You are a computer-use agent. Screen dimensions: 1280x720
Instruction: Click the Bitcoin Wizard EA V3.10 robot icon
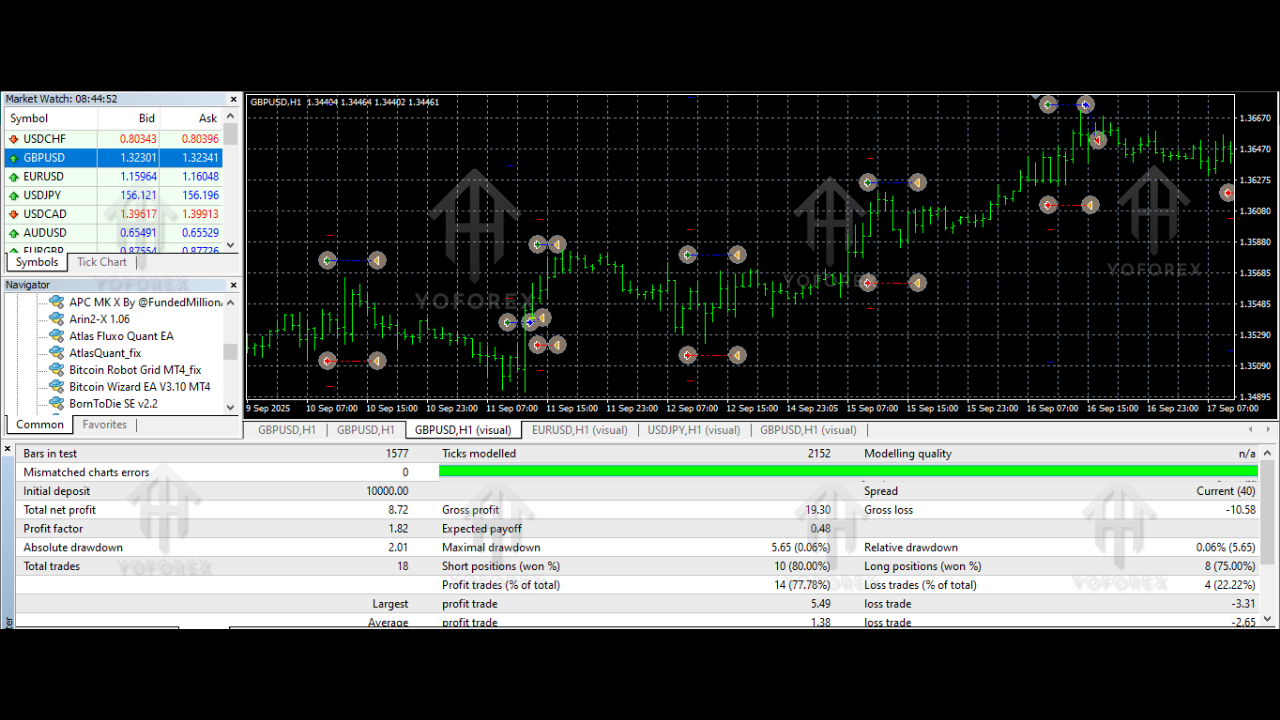click(55, 387)
